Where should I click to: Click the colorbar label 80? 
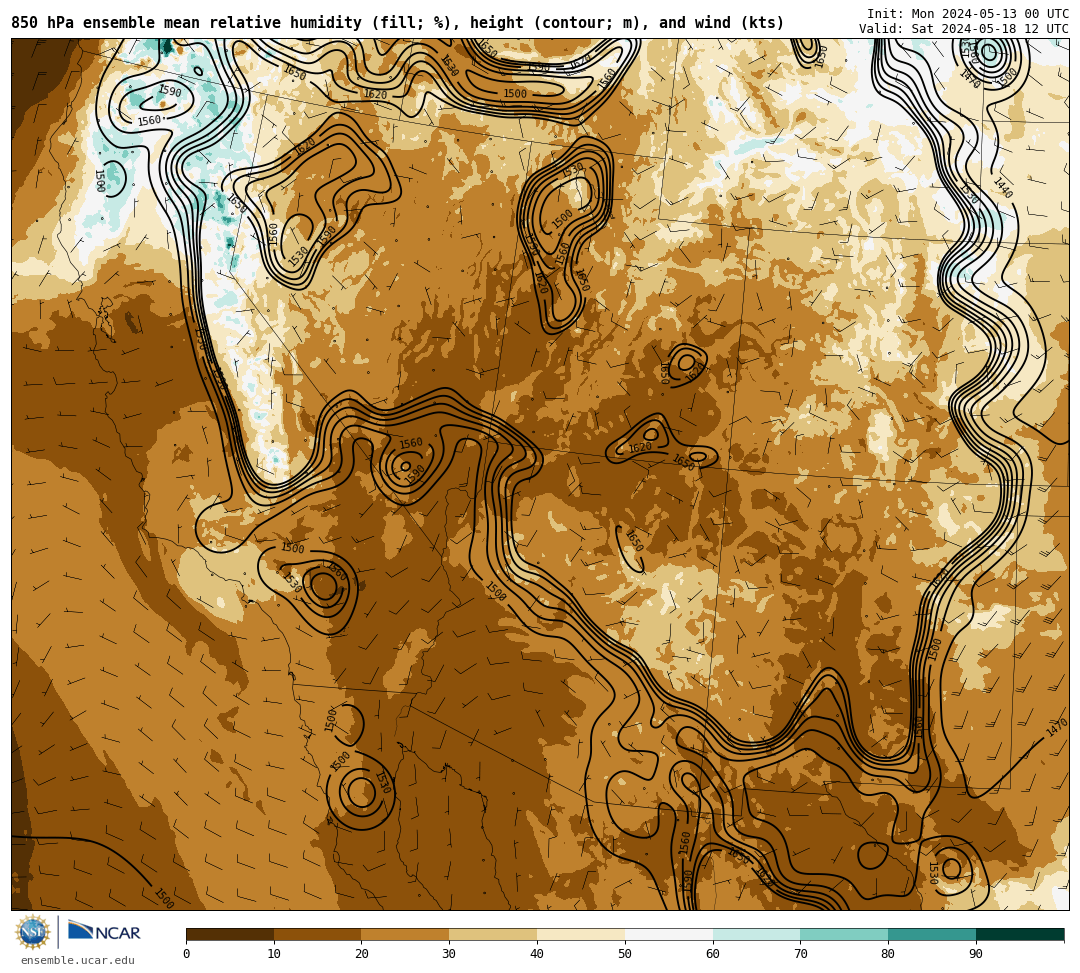tap(889, 954)
